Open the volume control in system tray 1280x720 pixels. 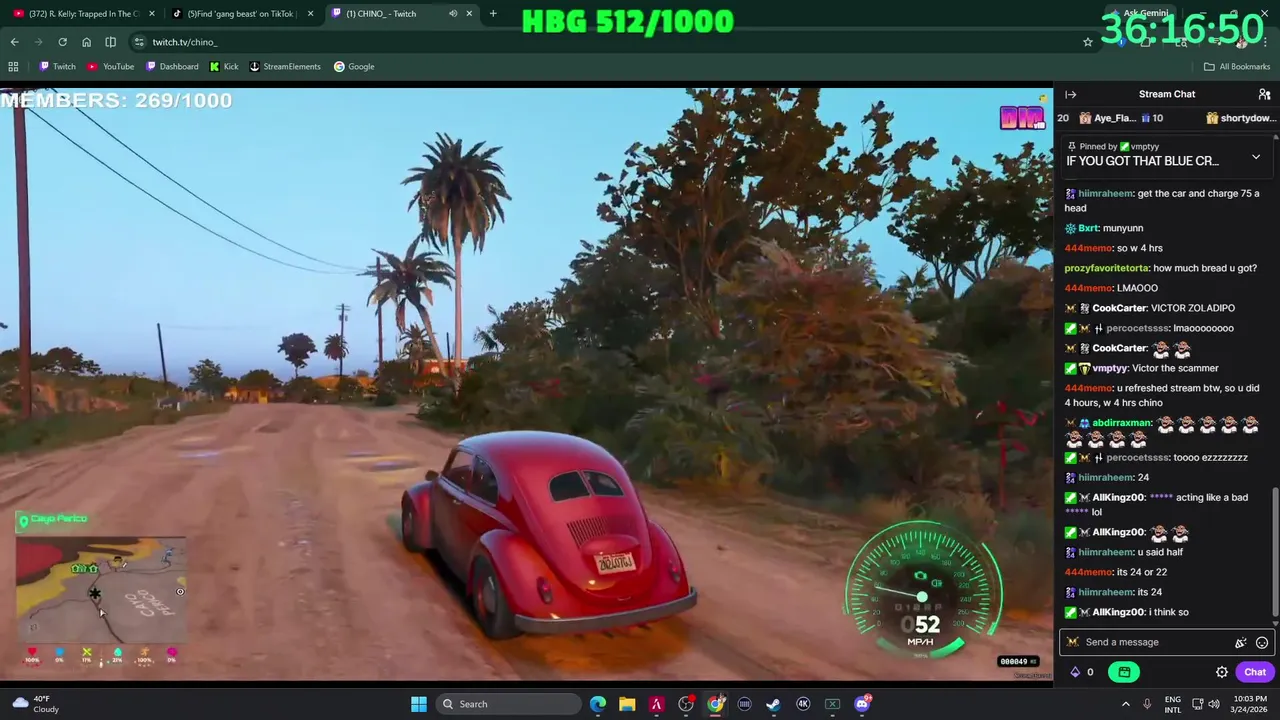click(x=1214, y=704)
